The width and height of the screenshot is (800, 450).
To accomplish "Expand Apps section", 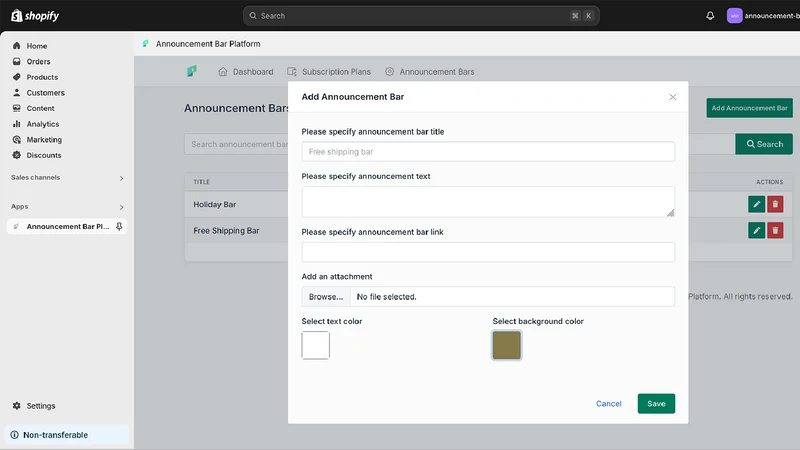I will pyautogui.click(x=67, y=207).
